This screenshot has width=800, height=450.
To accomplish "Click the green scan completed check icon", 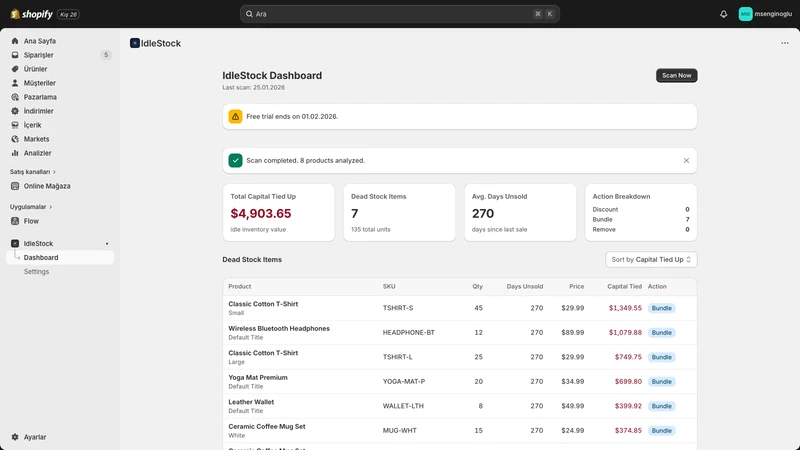I will [x=235, y=160].
